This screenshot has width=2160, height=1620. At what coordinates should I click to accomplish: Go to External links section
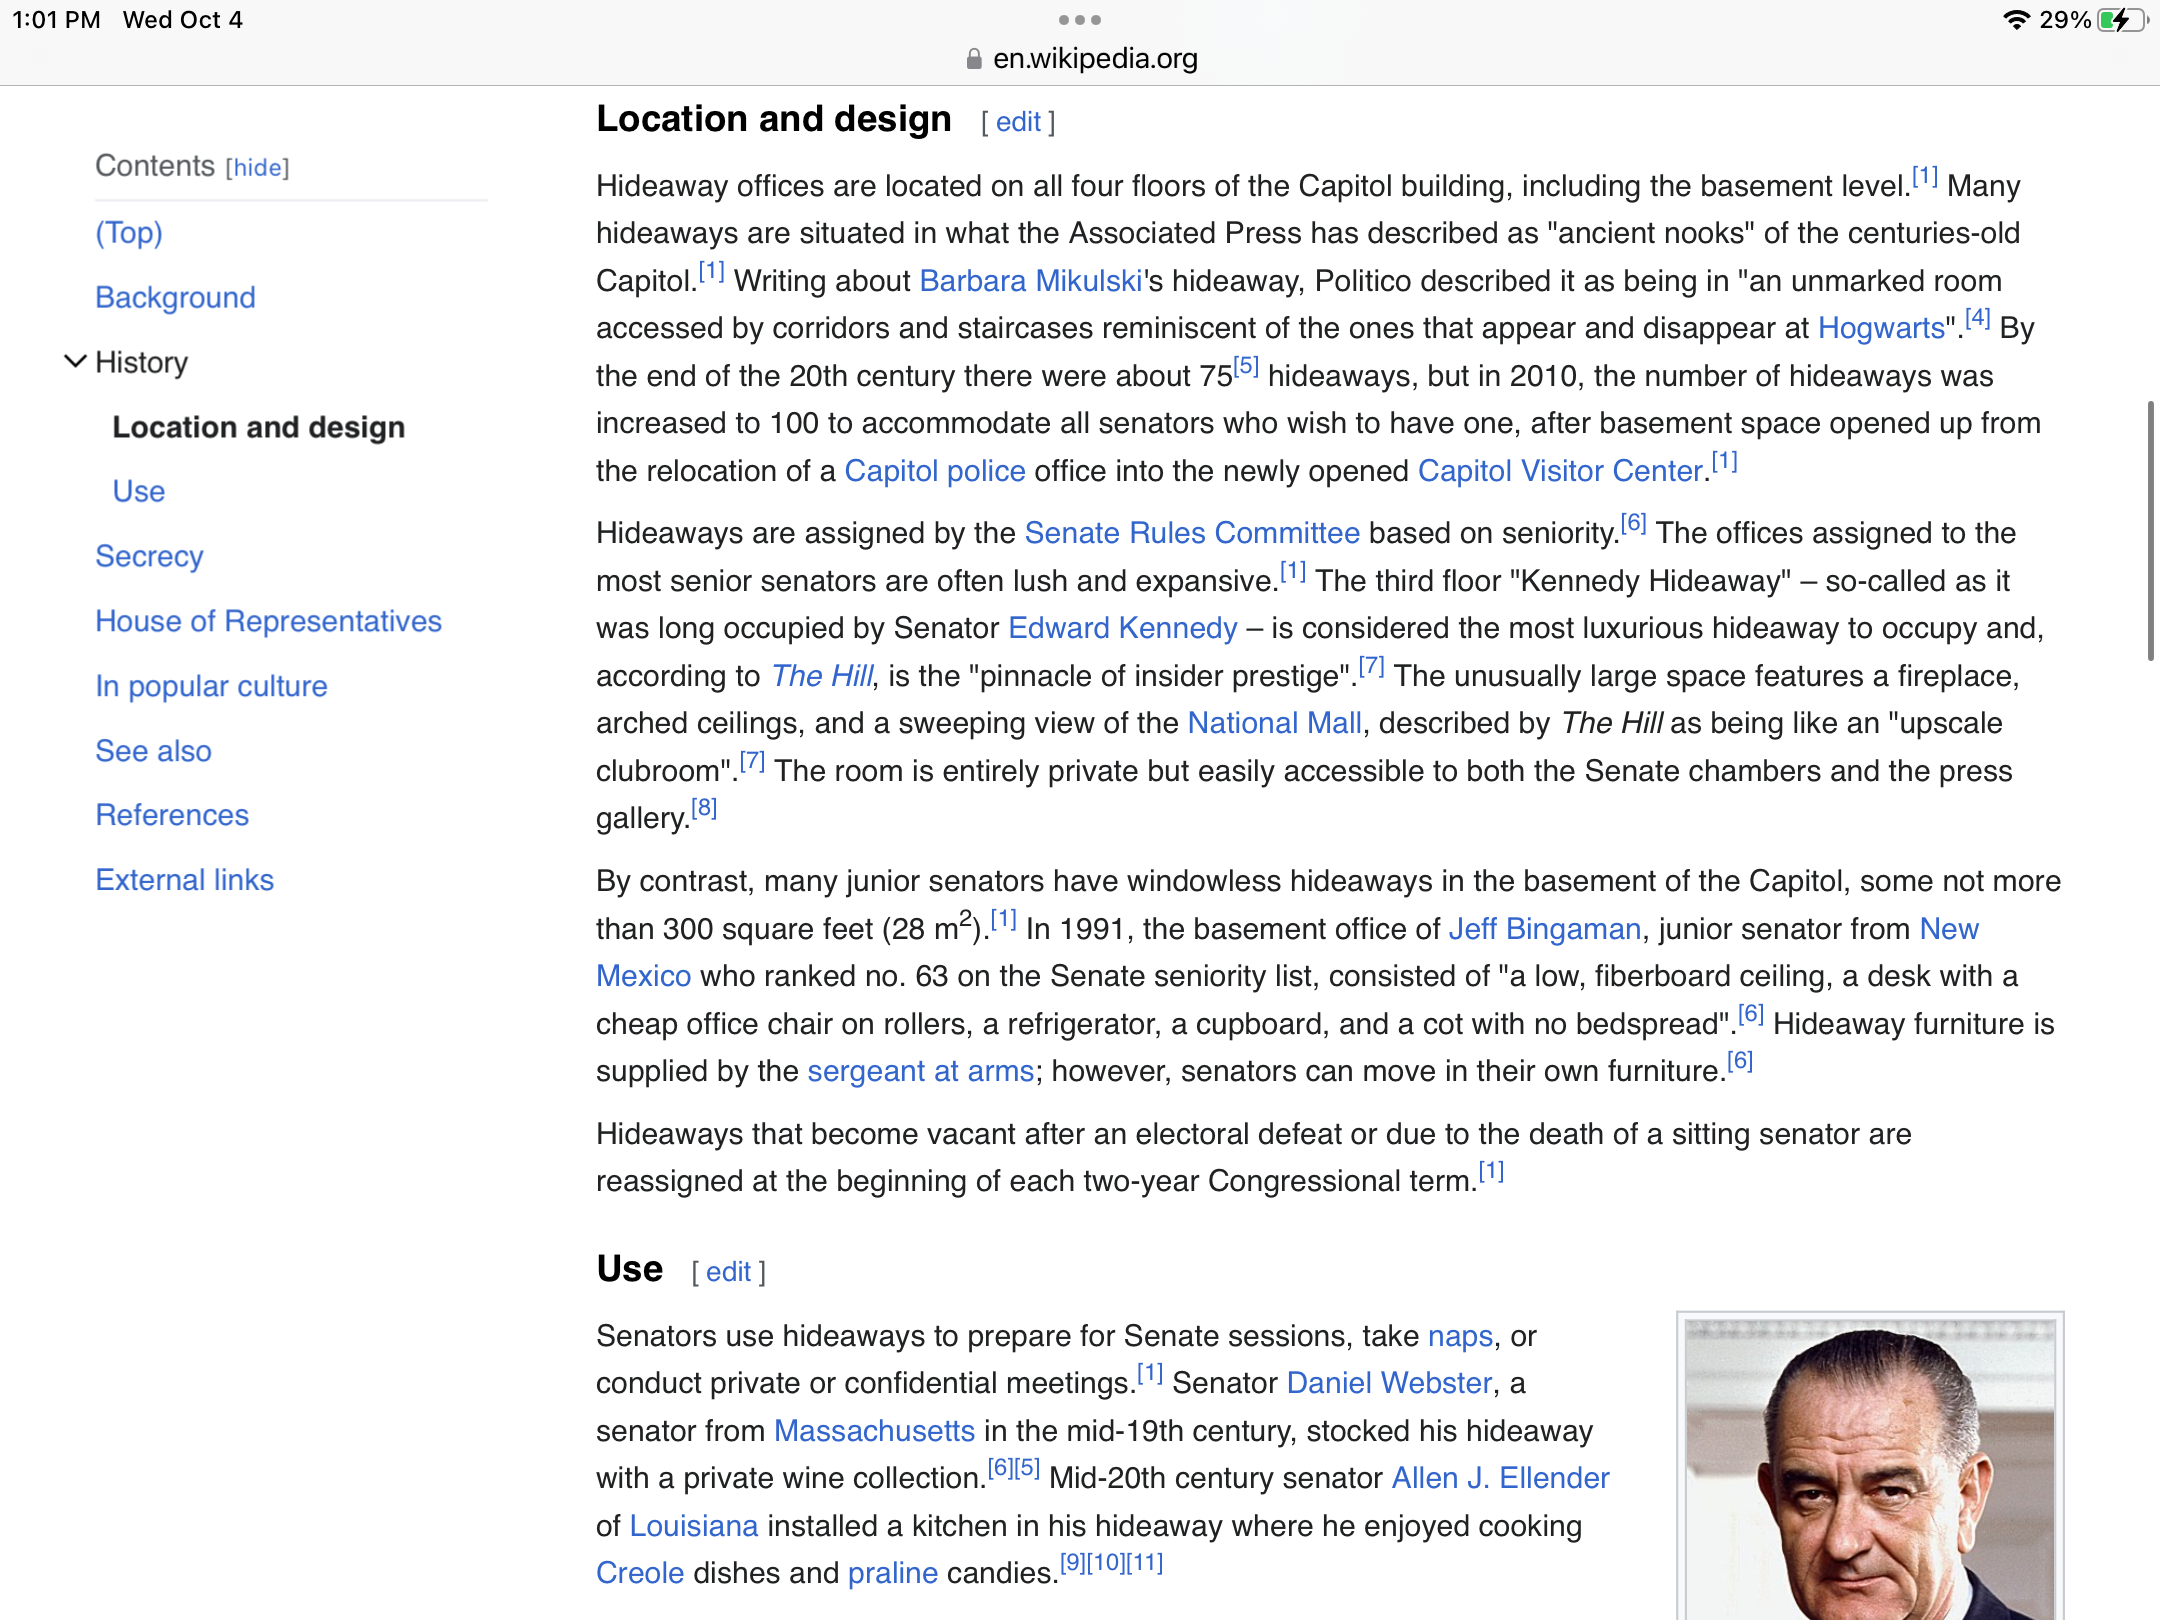(x=184, y=880)
